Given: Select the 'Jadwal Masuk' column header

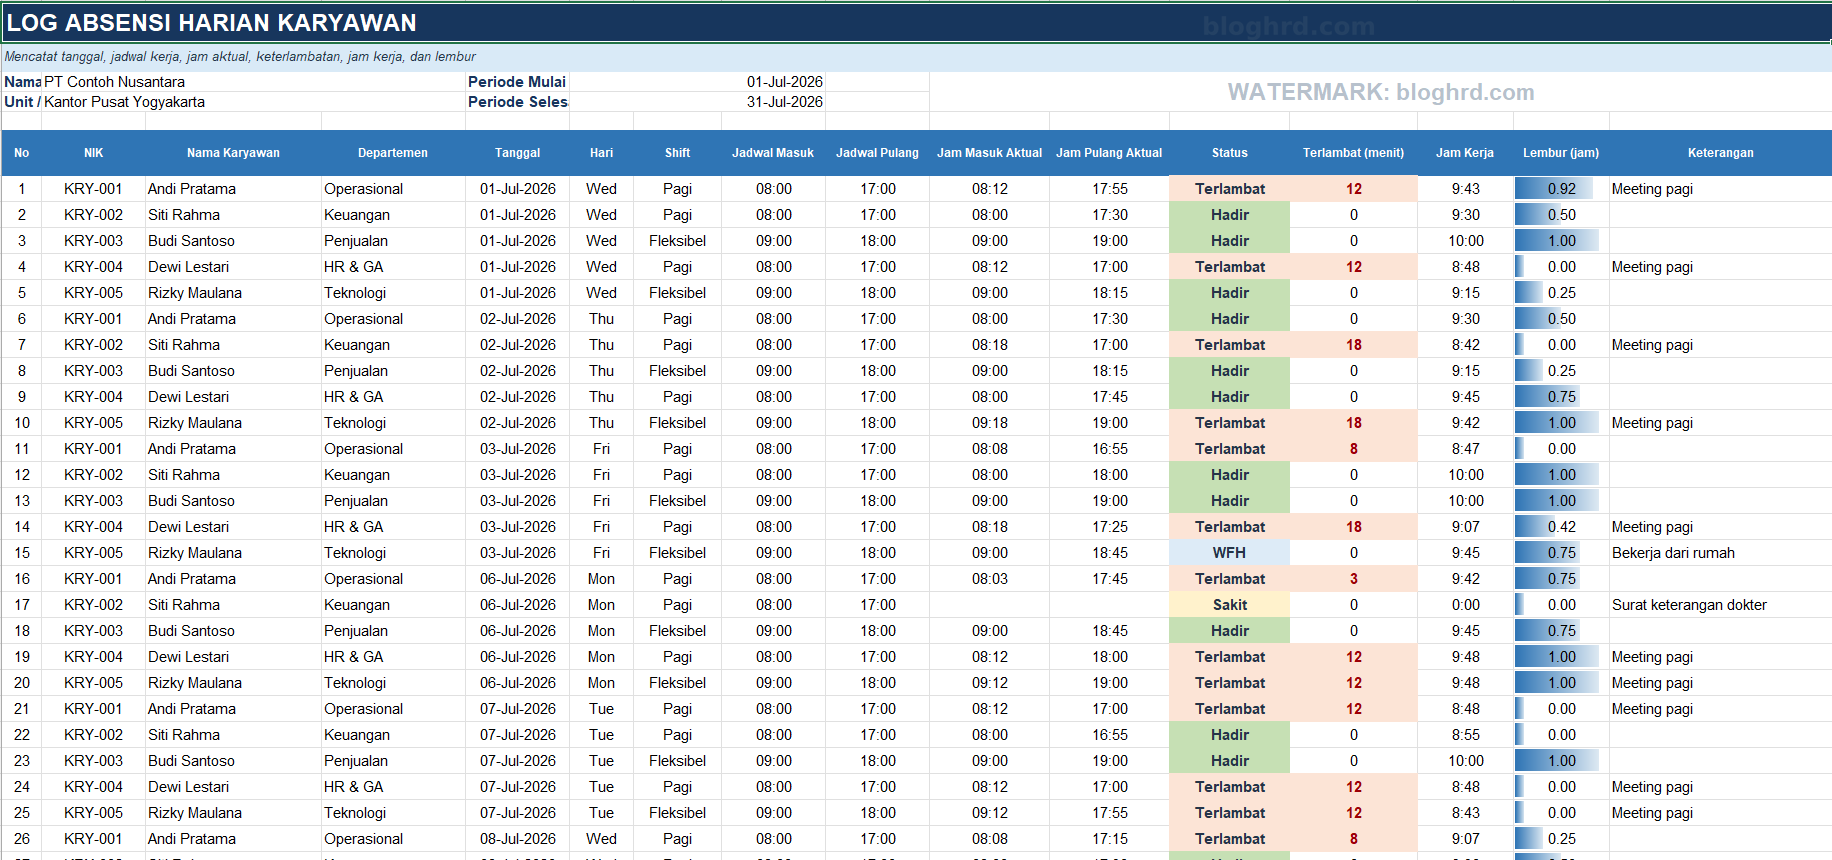Looking at the screenshot, I should pyautogui.click(x=773, y=153).
